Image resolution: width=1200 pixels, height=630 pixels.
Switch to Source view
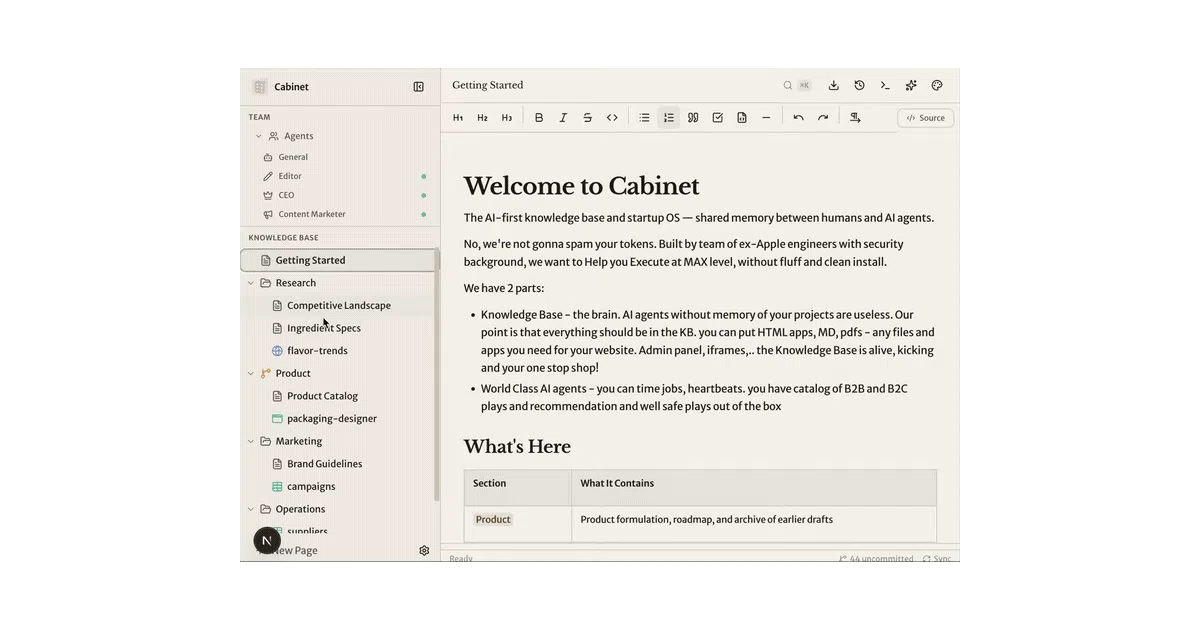click(x=926, y=118)
